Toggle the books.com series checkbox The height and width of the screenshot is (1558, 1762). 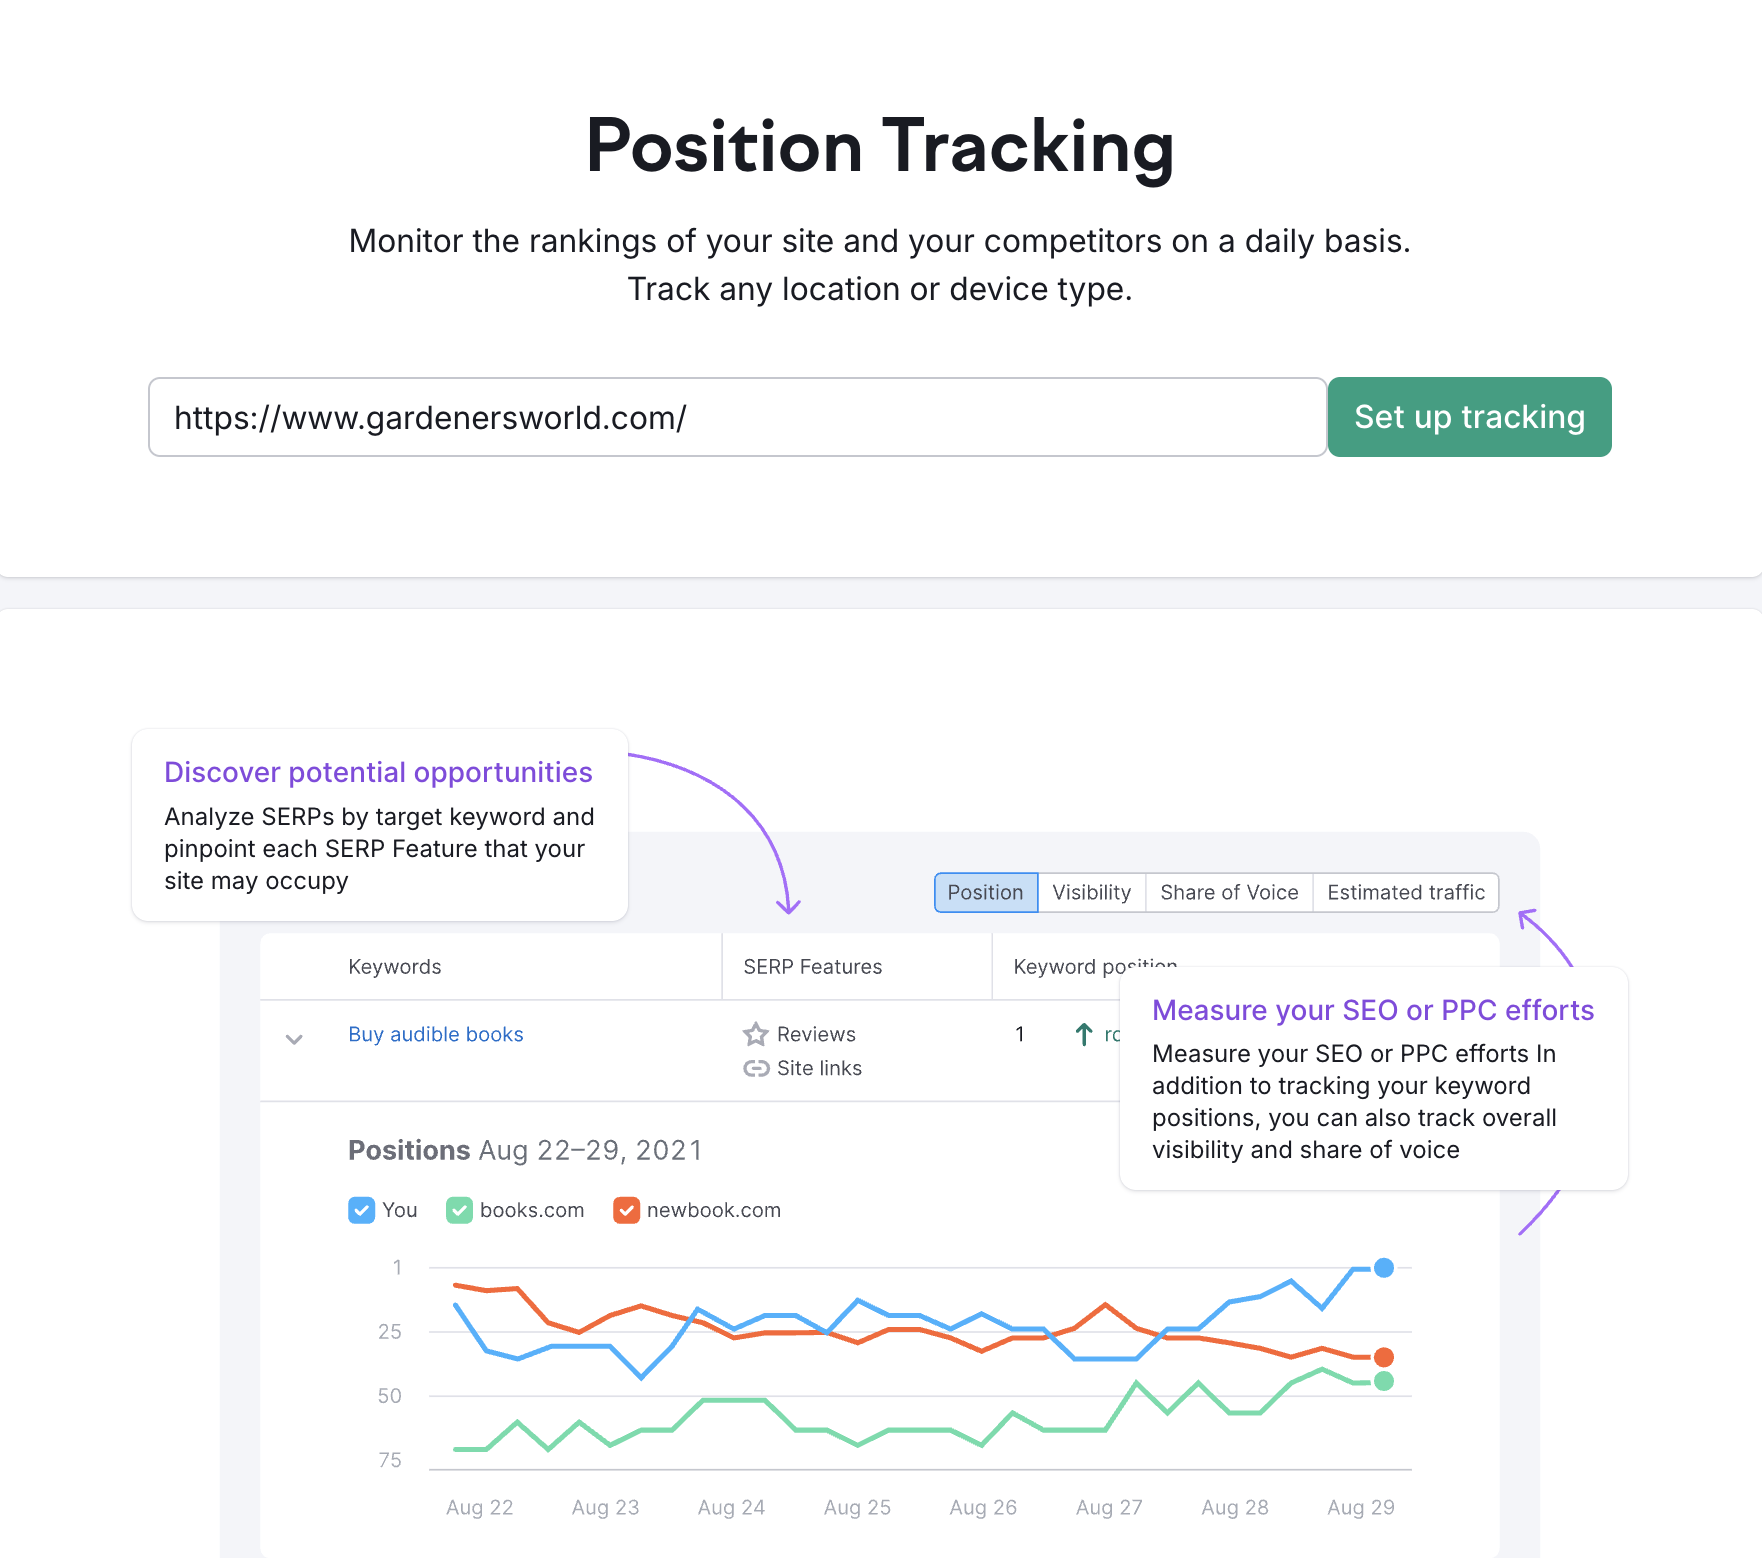click(459, 1210)
